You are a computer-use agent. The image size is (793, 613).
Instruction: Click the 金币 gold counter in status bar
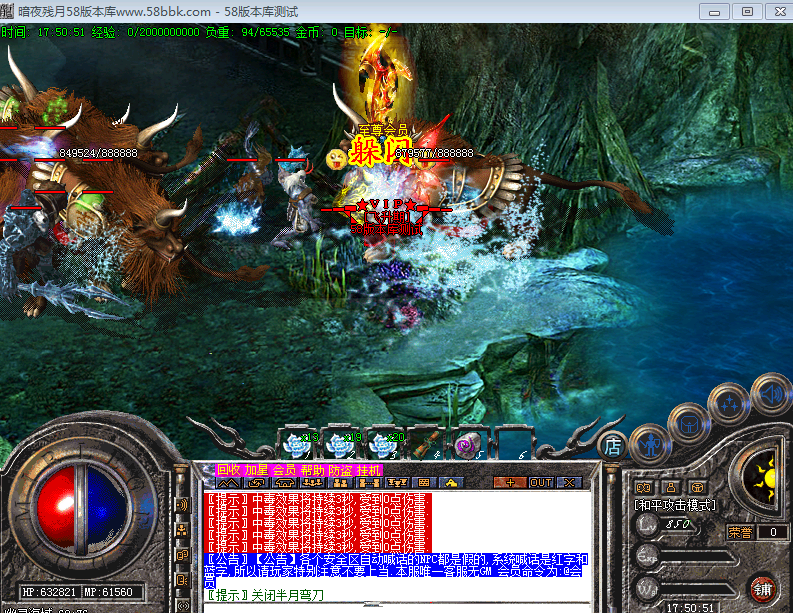(x=317, y=32)
